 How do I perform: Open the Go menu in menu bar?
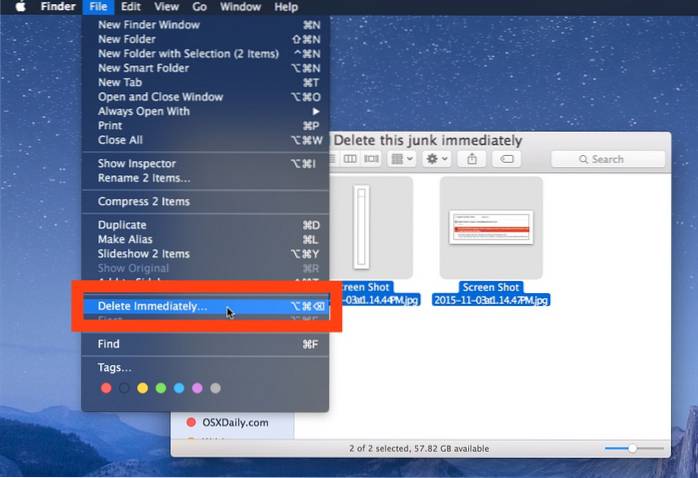tap(200, 8)
